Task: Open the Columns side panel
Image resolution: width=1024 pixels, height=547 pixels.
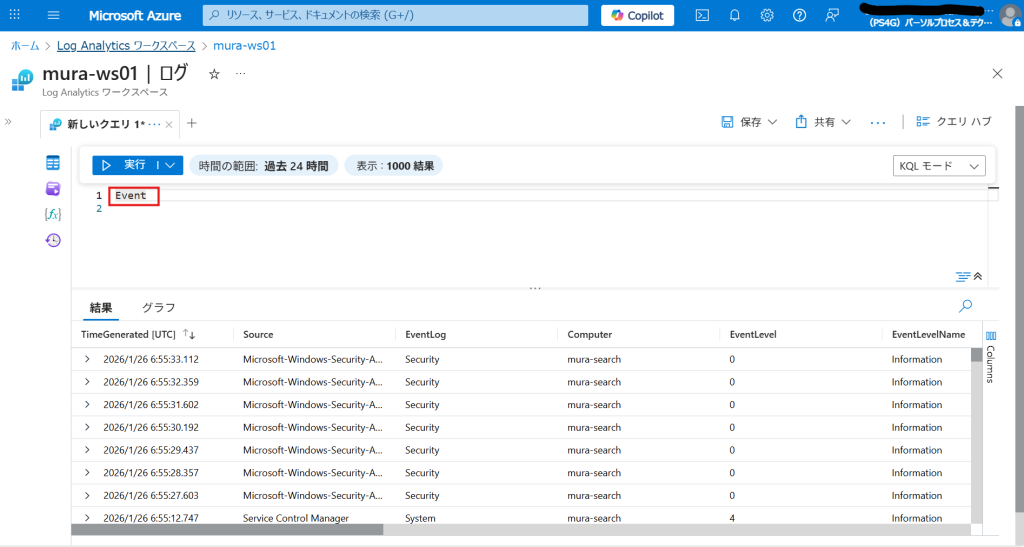Action: coord(991,357)
